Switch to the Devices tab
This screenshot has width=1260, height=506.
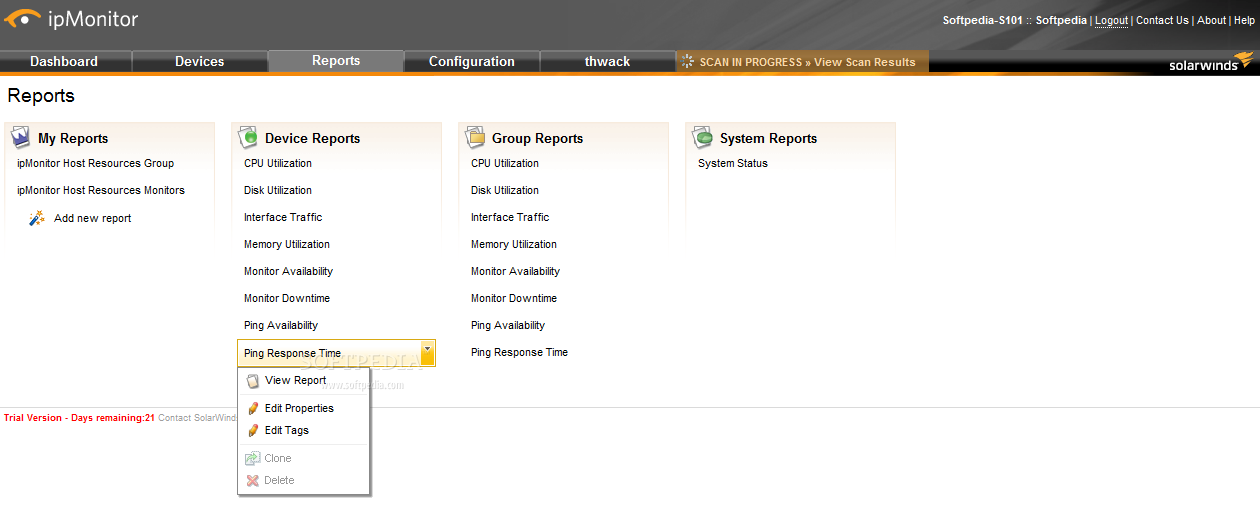[x=200, y=61]
